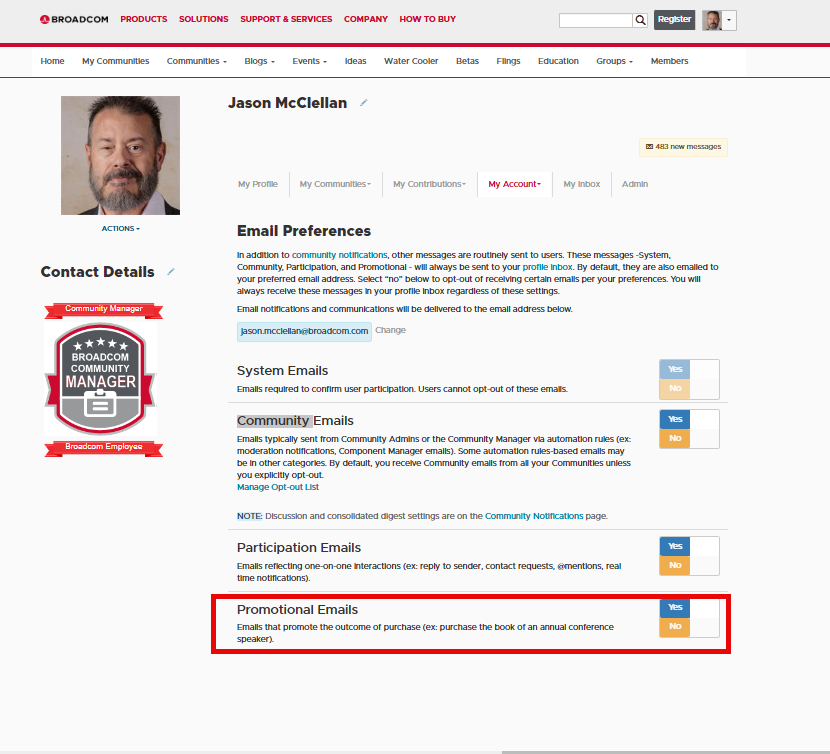The image size is (830, 754).
Task: Click the Register button
Action: click(674, 20)
